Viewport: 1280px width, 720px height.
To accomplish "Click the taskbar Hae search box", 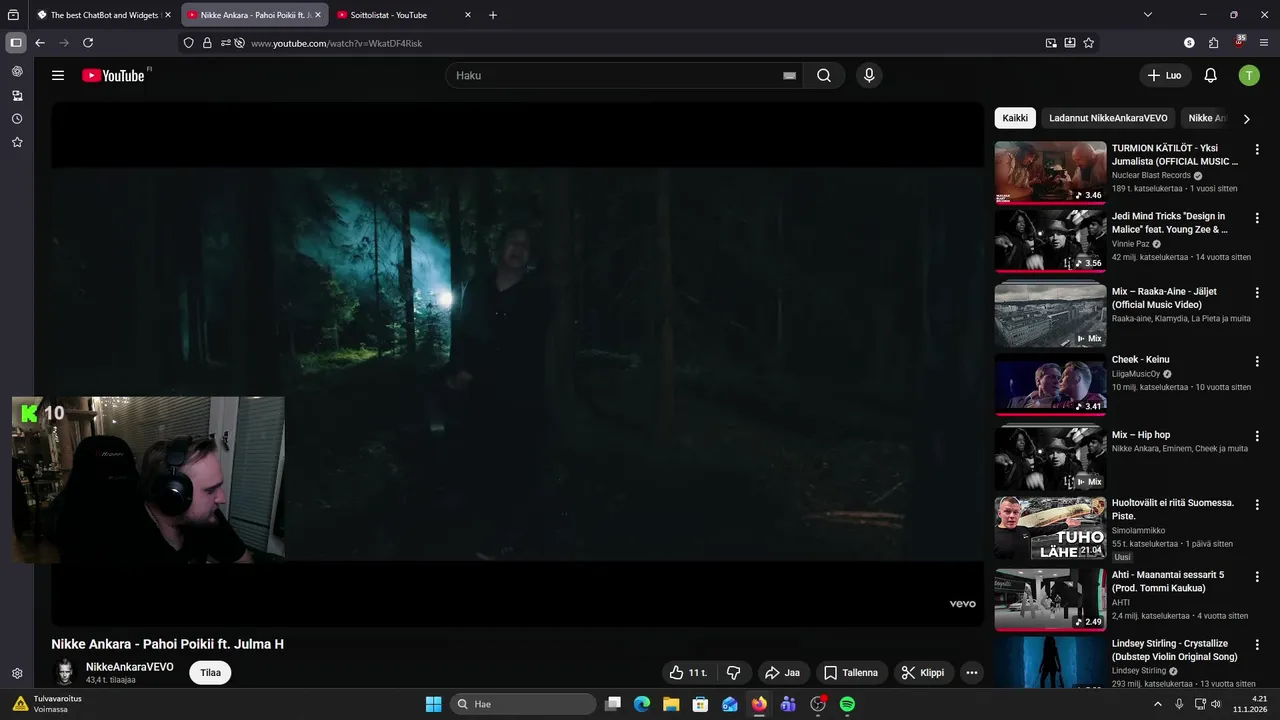I will click(x=523, y=704).
